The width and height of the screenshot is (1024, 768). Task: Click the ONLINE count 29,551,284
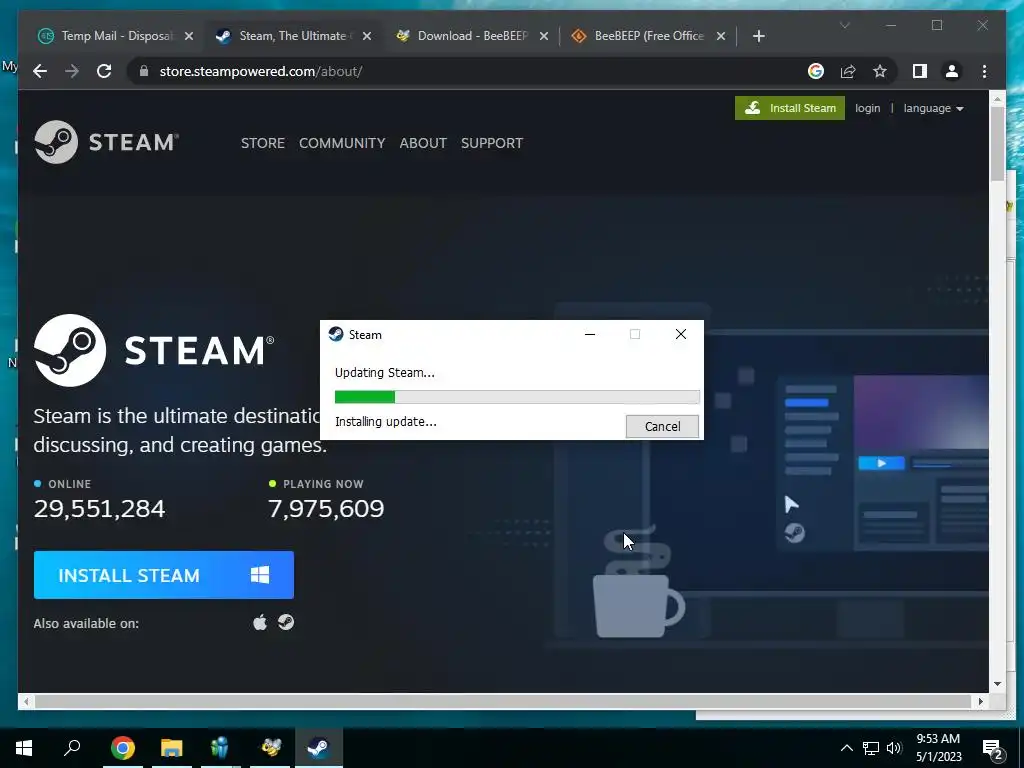pyautogui.click(x=99, y=509)
